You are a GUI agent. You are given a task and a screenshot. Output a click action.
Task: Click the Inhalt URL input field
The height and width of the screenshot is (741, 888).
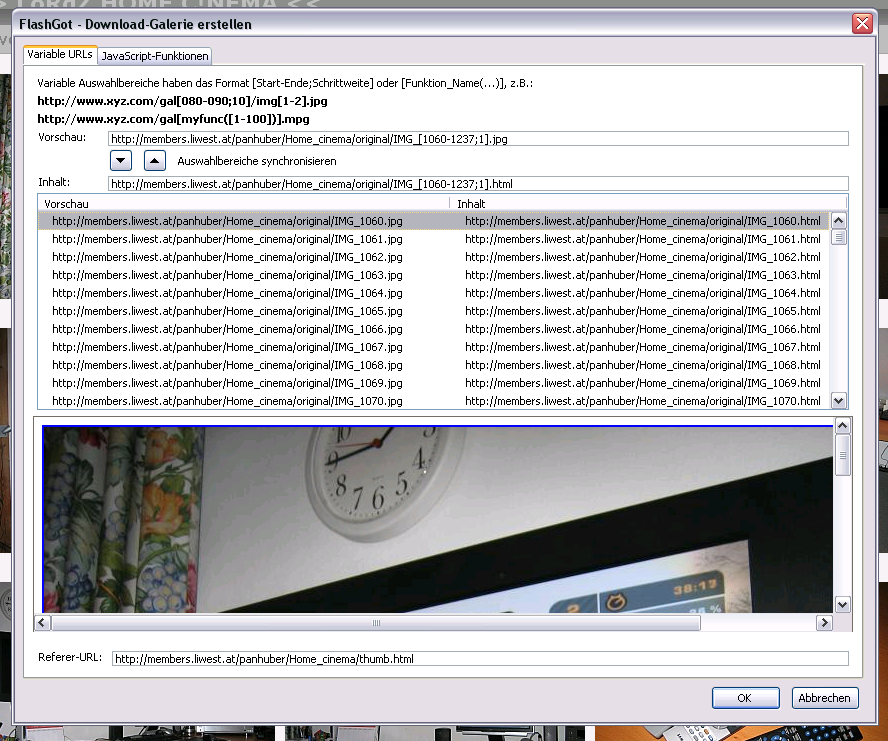coord(478,184)
